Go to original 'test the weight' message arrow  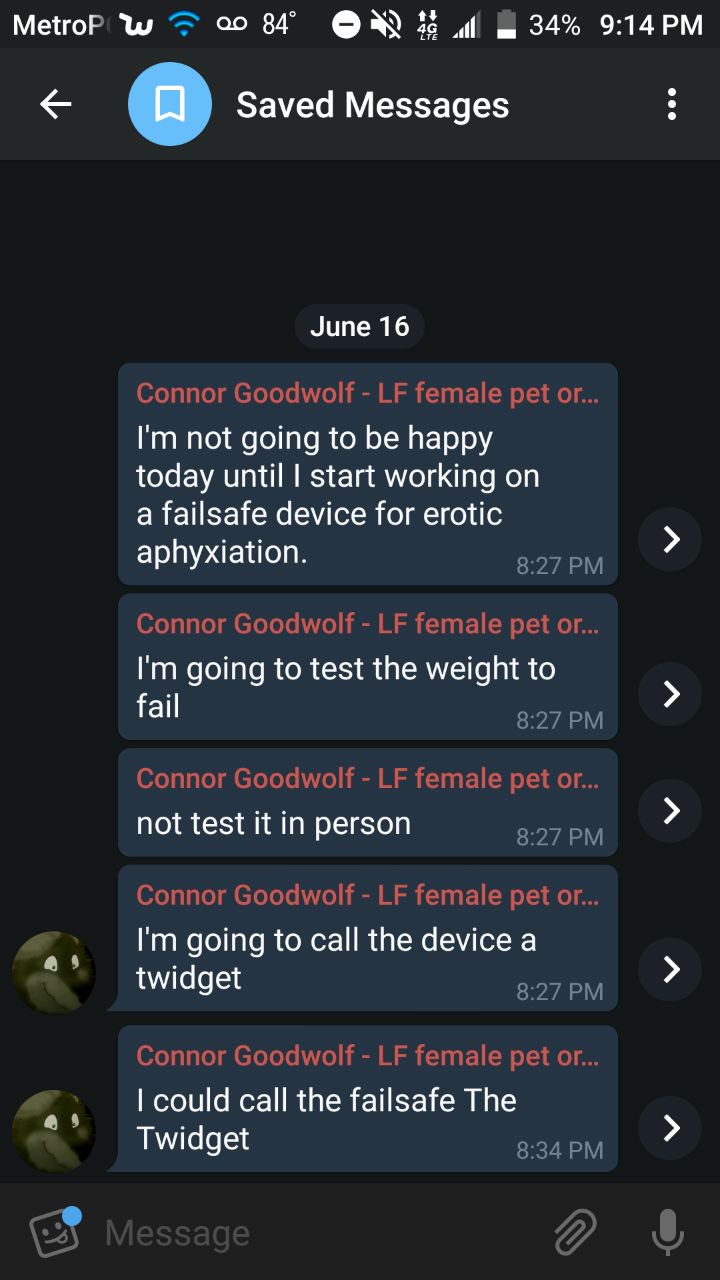click(670, 694)
